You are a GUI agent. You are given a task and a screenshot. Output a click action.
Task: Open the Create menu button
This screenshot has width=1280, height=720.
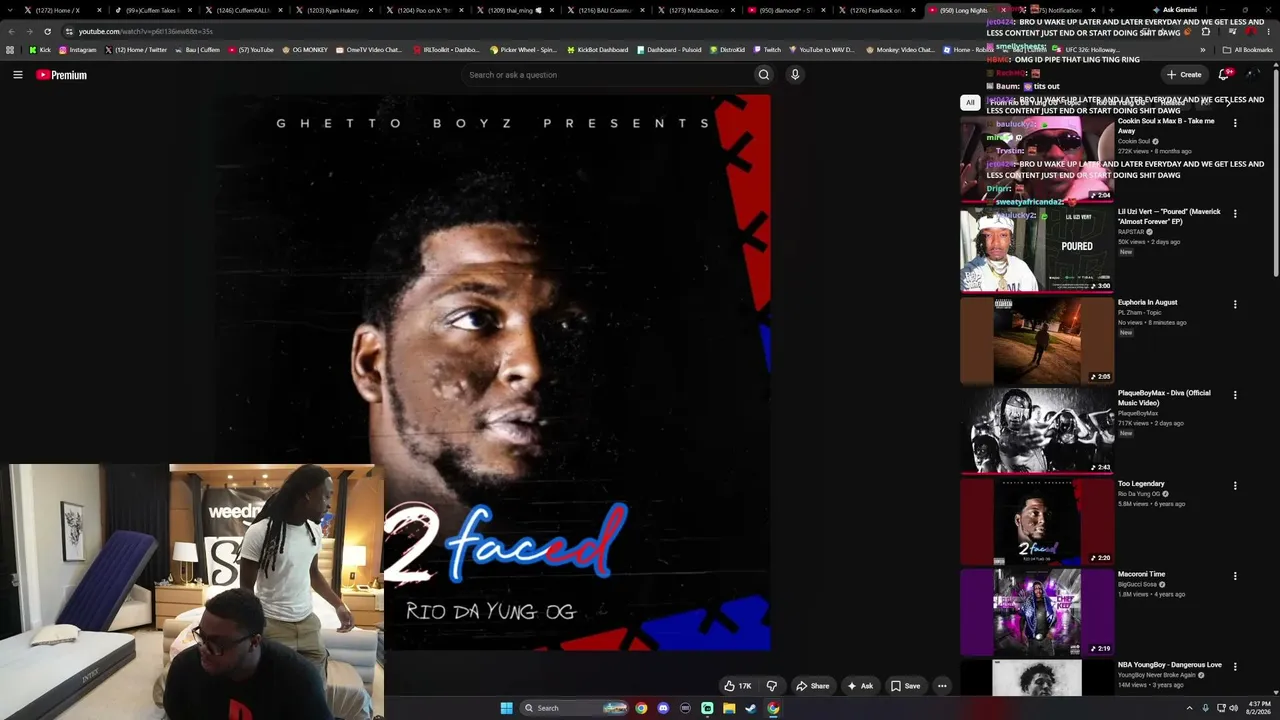point(1184,75)
